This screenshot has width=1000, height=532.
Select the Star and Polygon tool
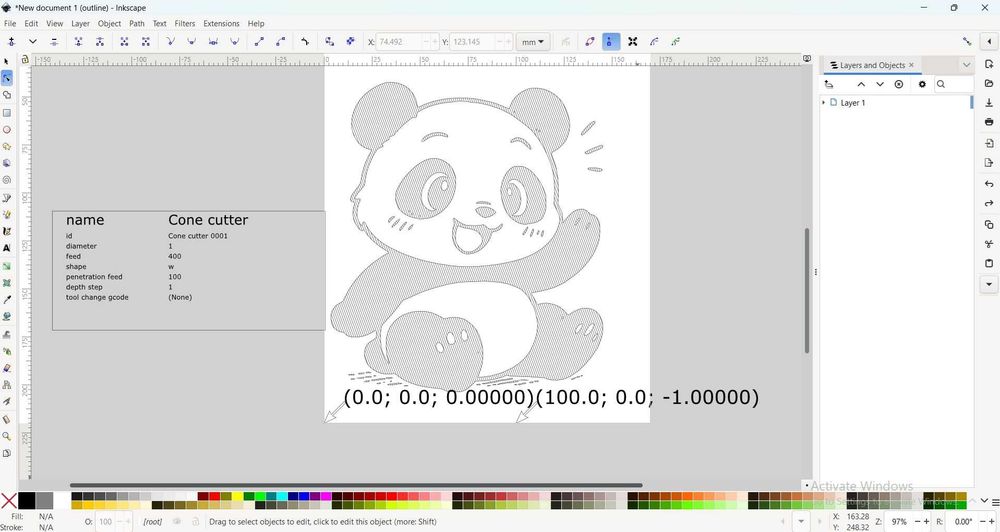[6, 146]
